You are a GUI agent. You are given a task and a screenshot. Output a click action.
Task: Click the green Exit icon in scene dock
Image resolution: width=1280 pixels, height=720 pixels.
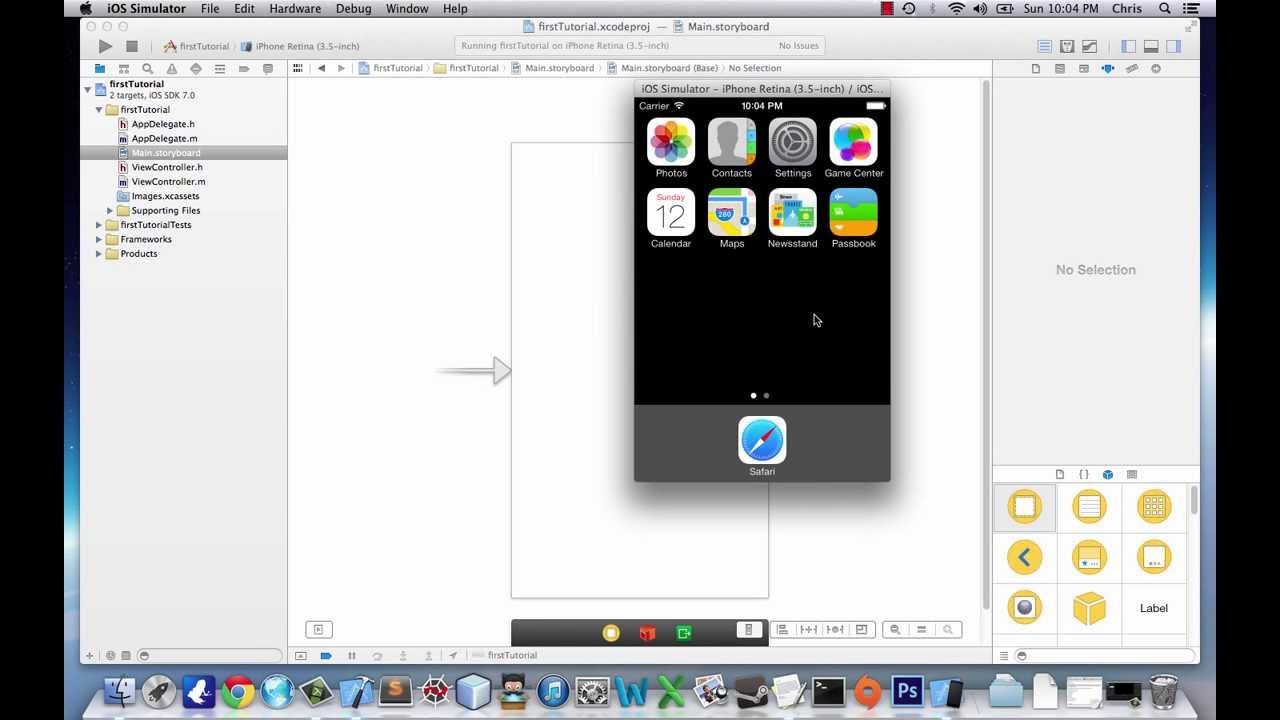[684, 633]
